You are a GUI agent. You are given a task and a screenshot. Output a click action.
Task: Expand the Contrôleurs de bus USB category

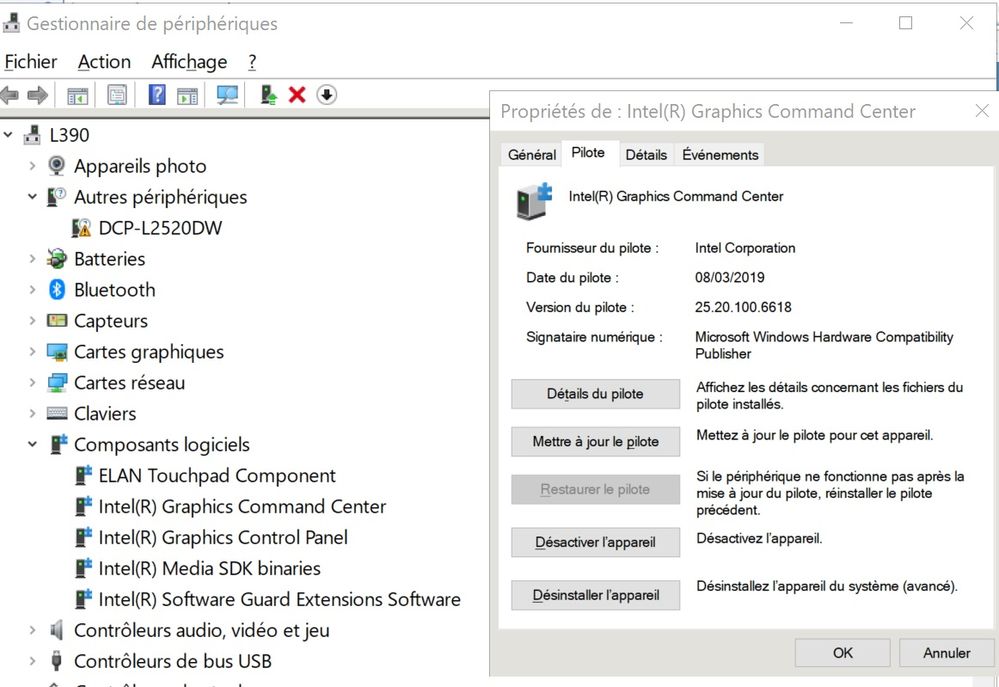click(x=32, y=661)
